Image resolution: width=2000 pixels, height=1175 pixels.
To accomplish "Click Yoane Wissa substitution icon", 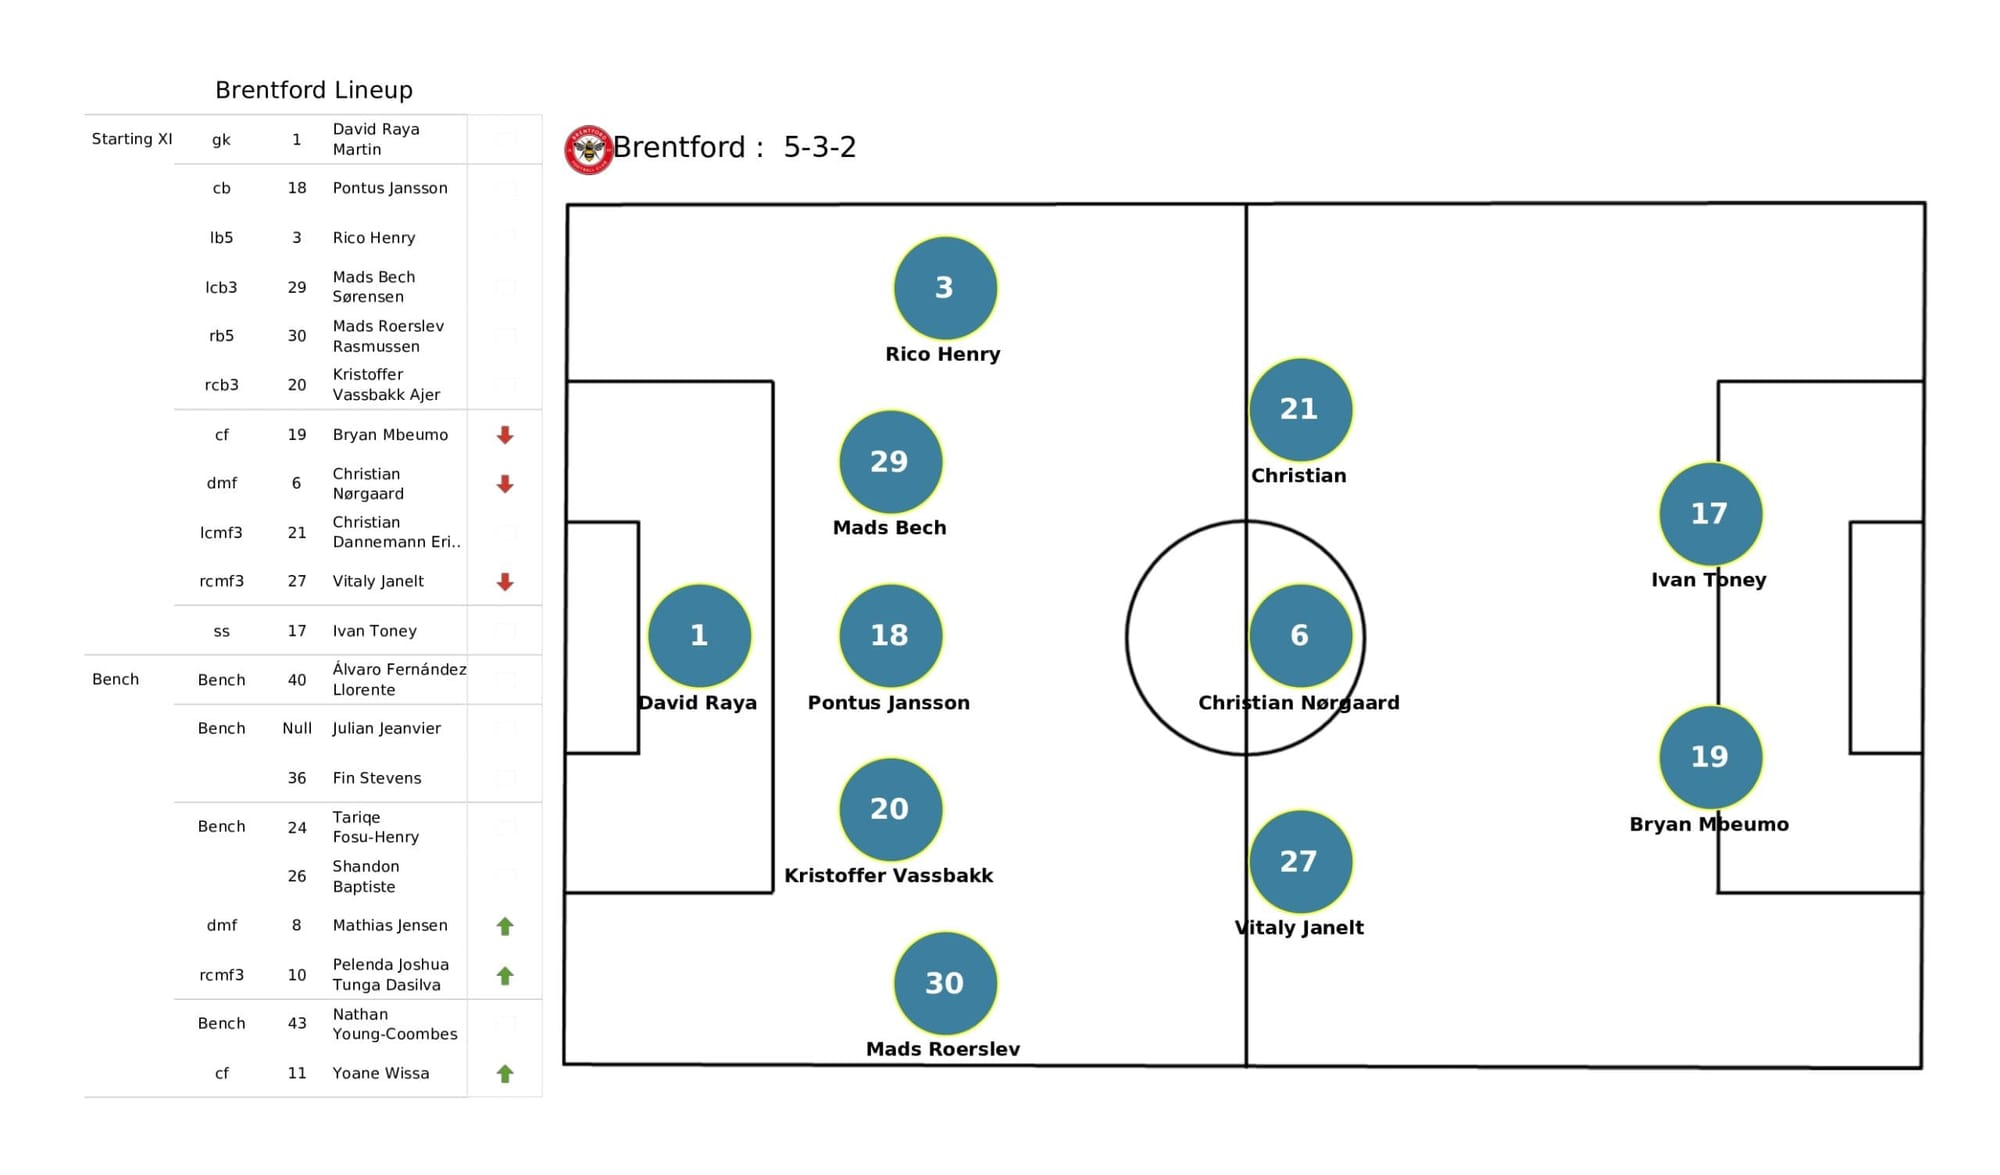I will point(505,1074).
